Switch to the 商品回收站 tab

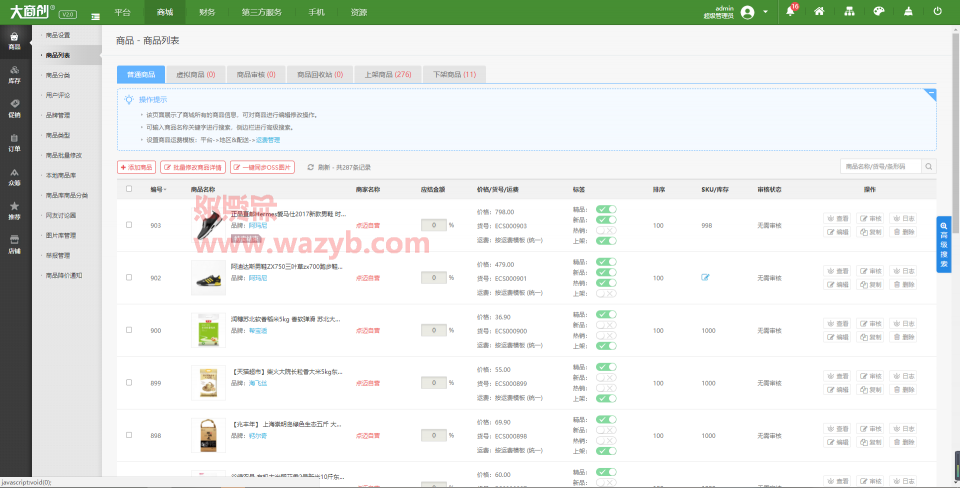(x=320, y=74)
